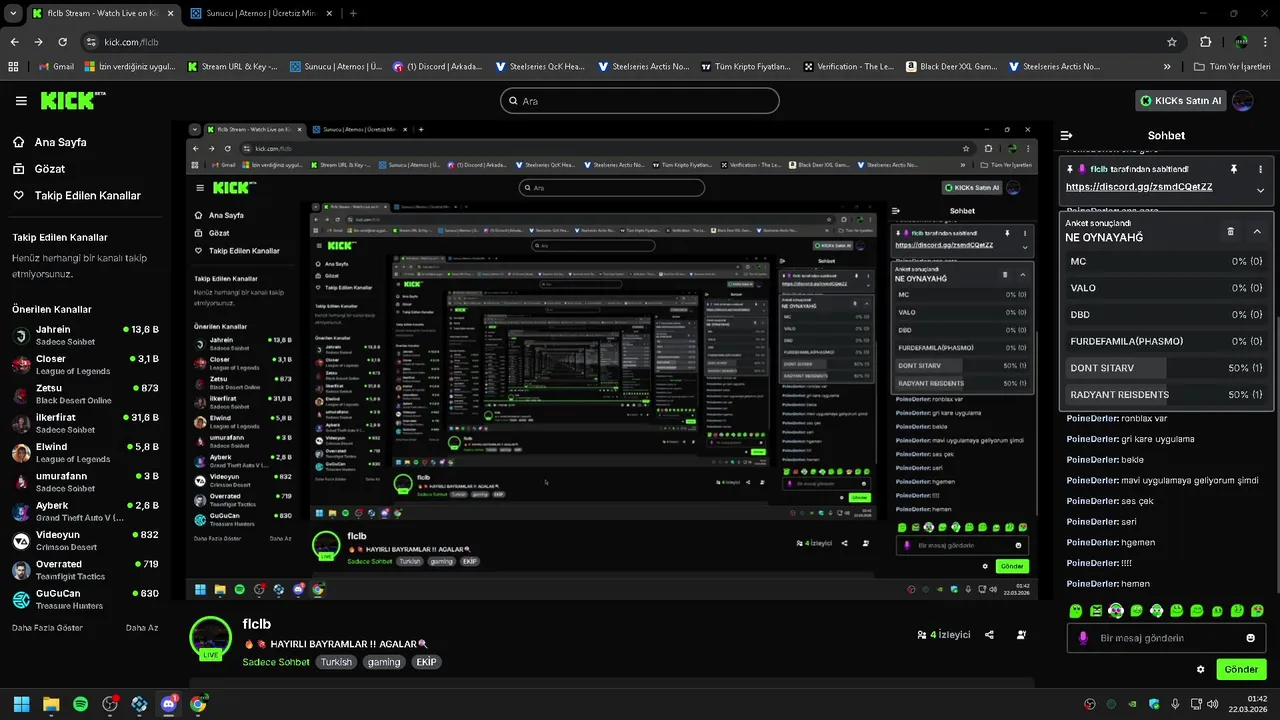Open Spotify from the Windows taskbar
This screenshot has width=1280, height=720.
point(80,704)
